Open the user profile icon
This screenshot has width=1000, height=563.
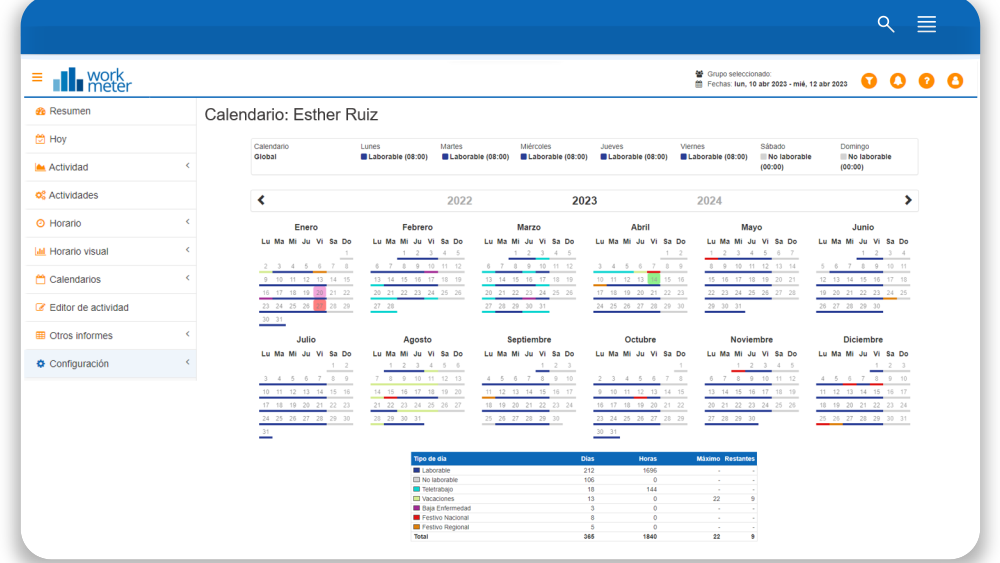955,80
